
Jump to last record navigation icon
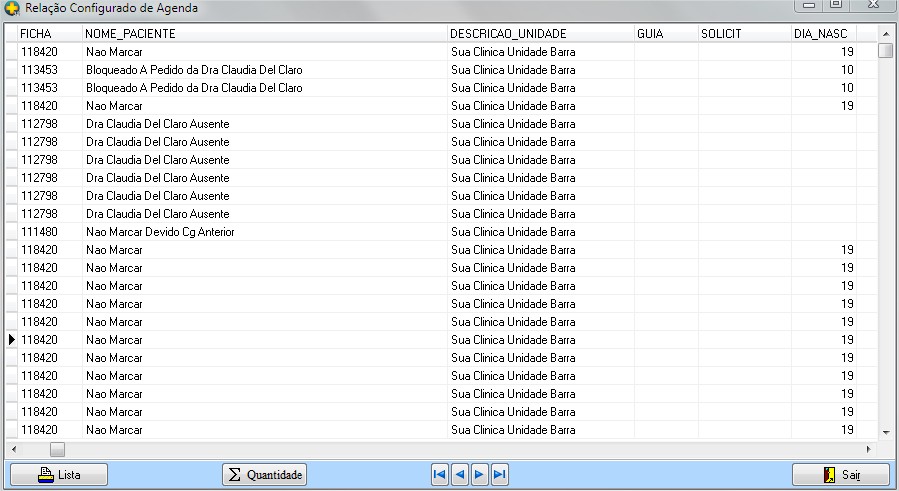tap(500, 474)
